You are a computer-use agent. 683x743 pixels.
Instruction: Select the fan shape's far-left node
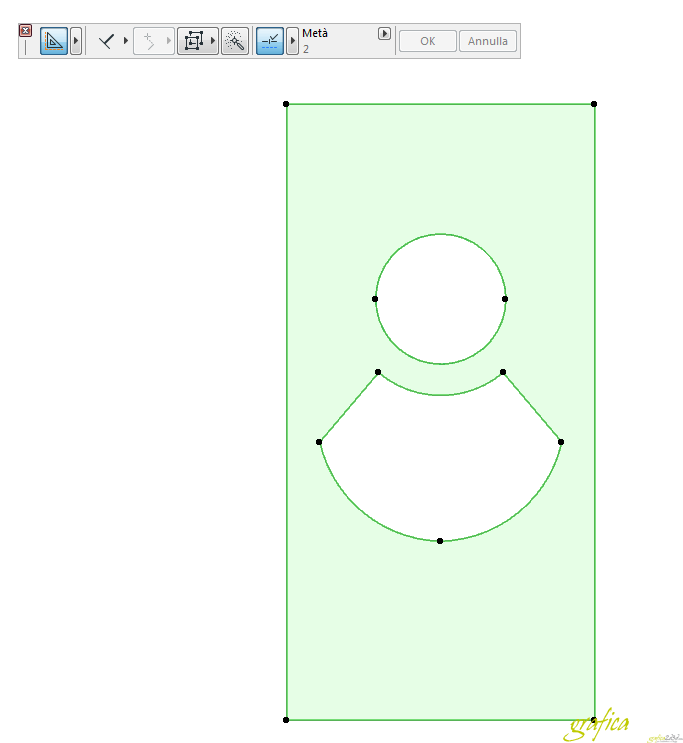[x=319, y=442]
